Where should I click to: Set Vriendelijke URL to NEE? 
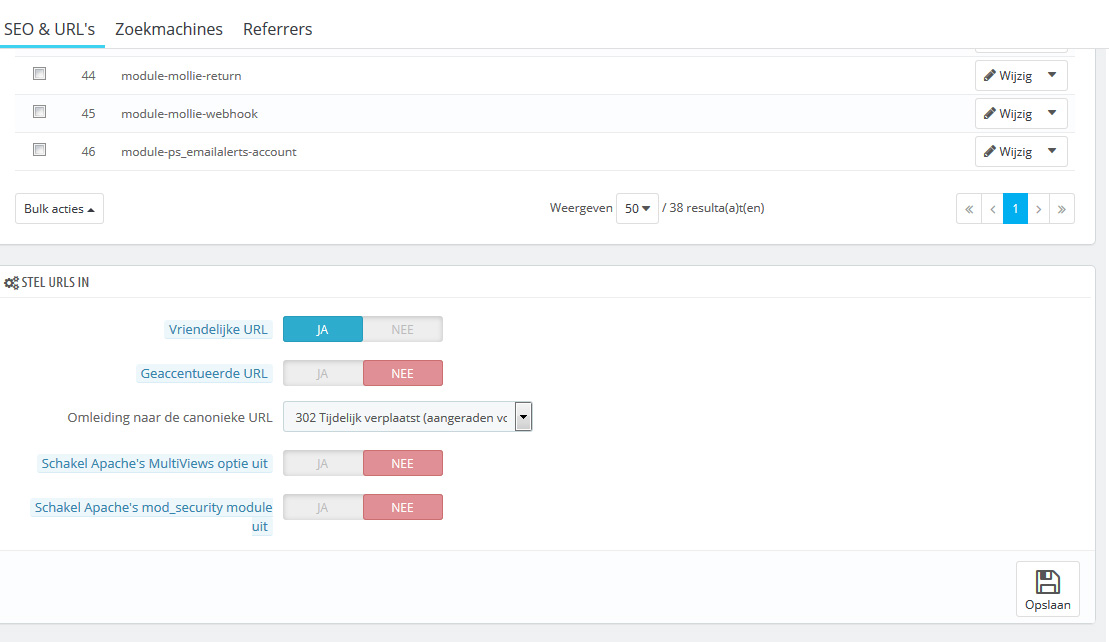click(x=402, y=329)
